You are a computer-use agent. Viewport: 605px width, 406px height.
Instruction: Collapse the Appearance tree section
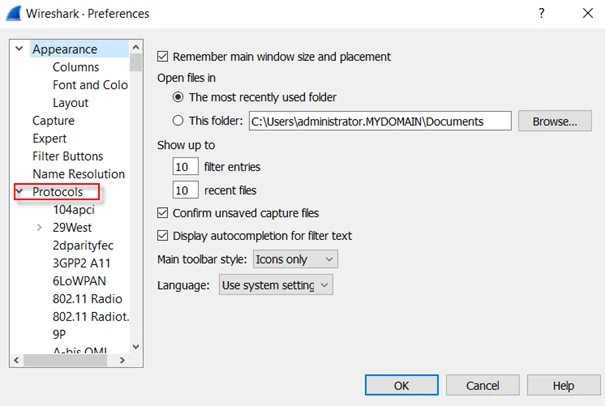pyautogui.click(x=19, y=49)
